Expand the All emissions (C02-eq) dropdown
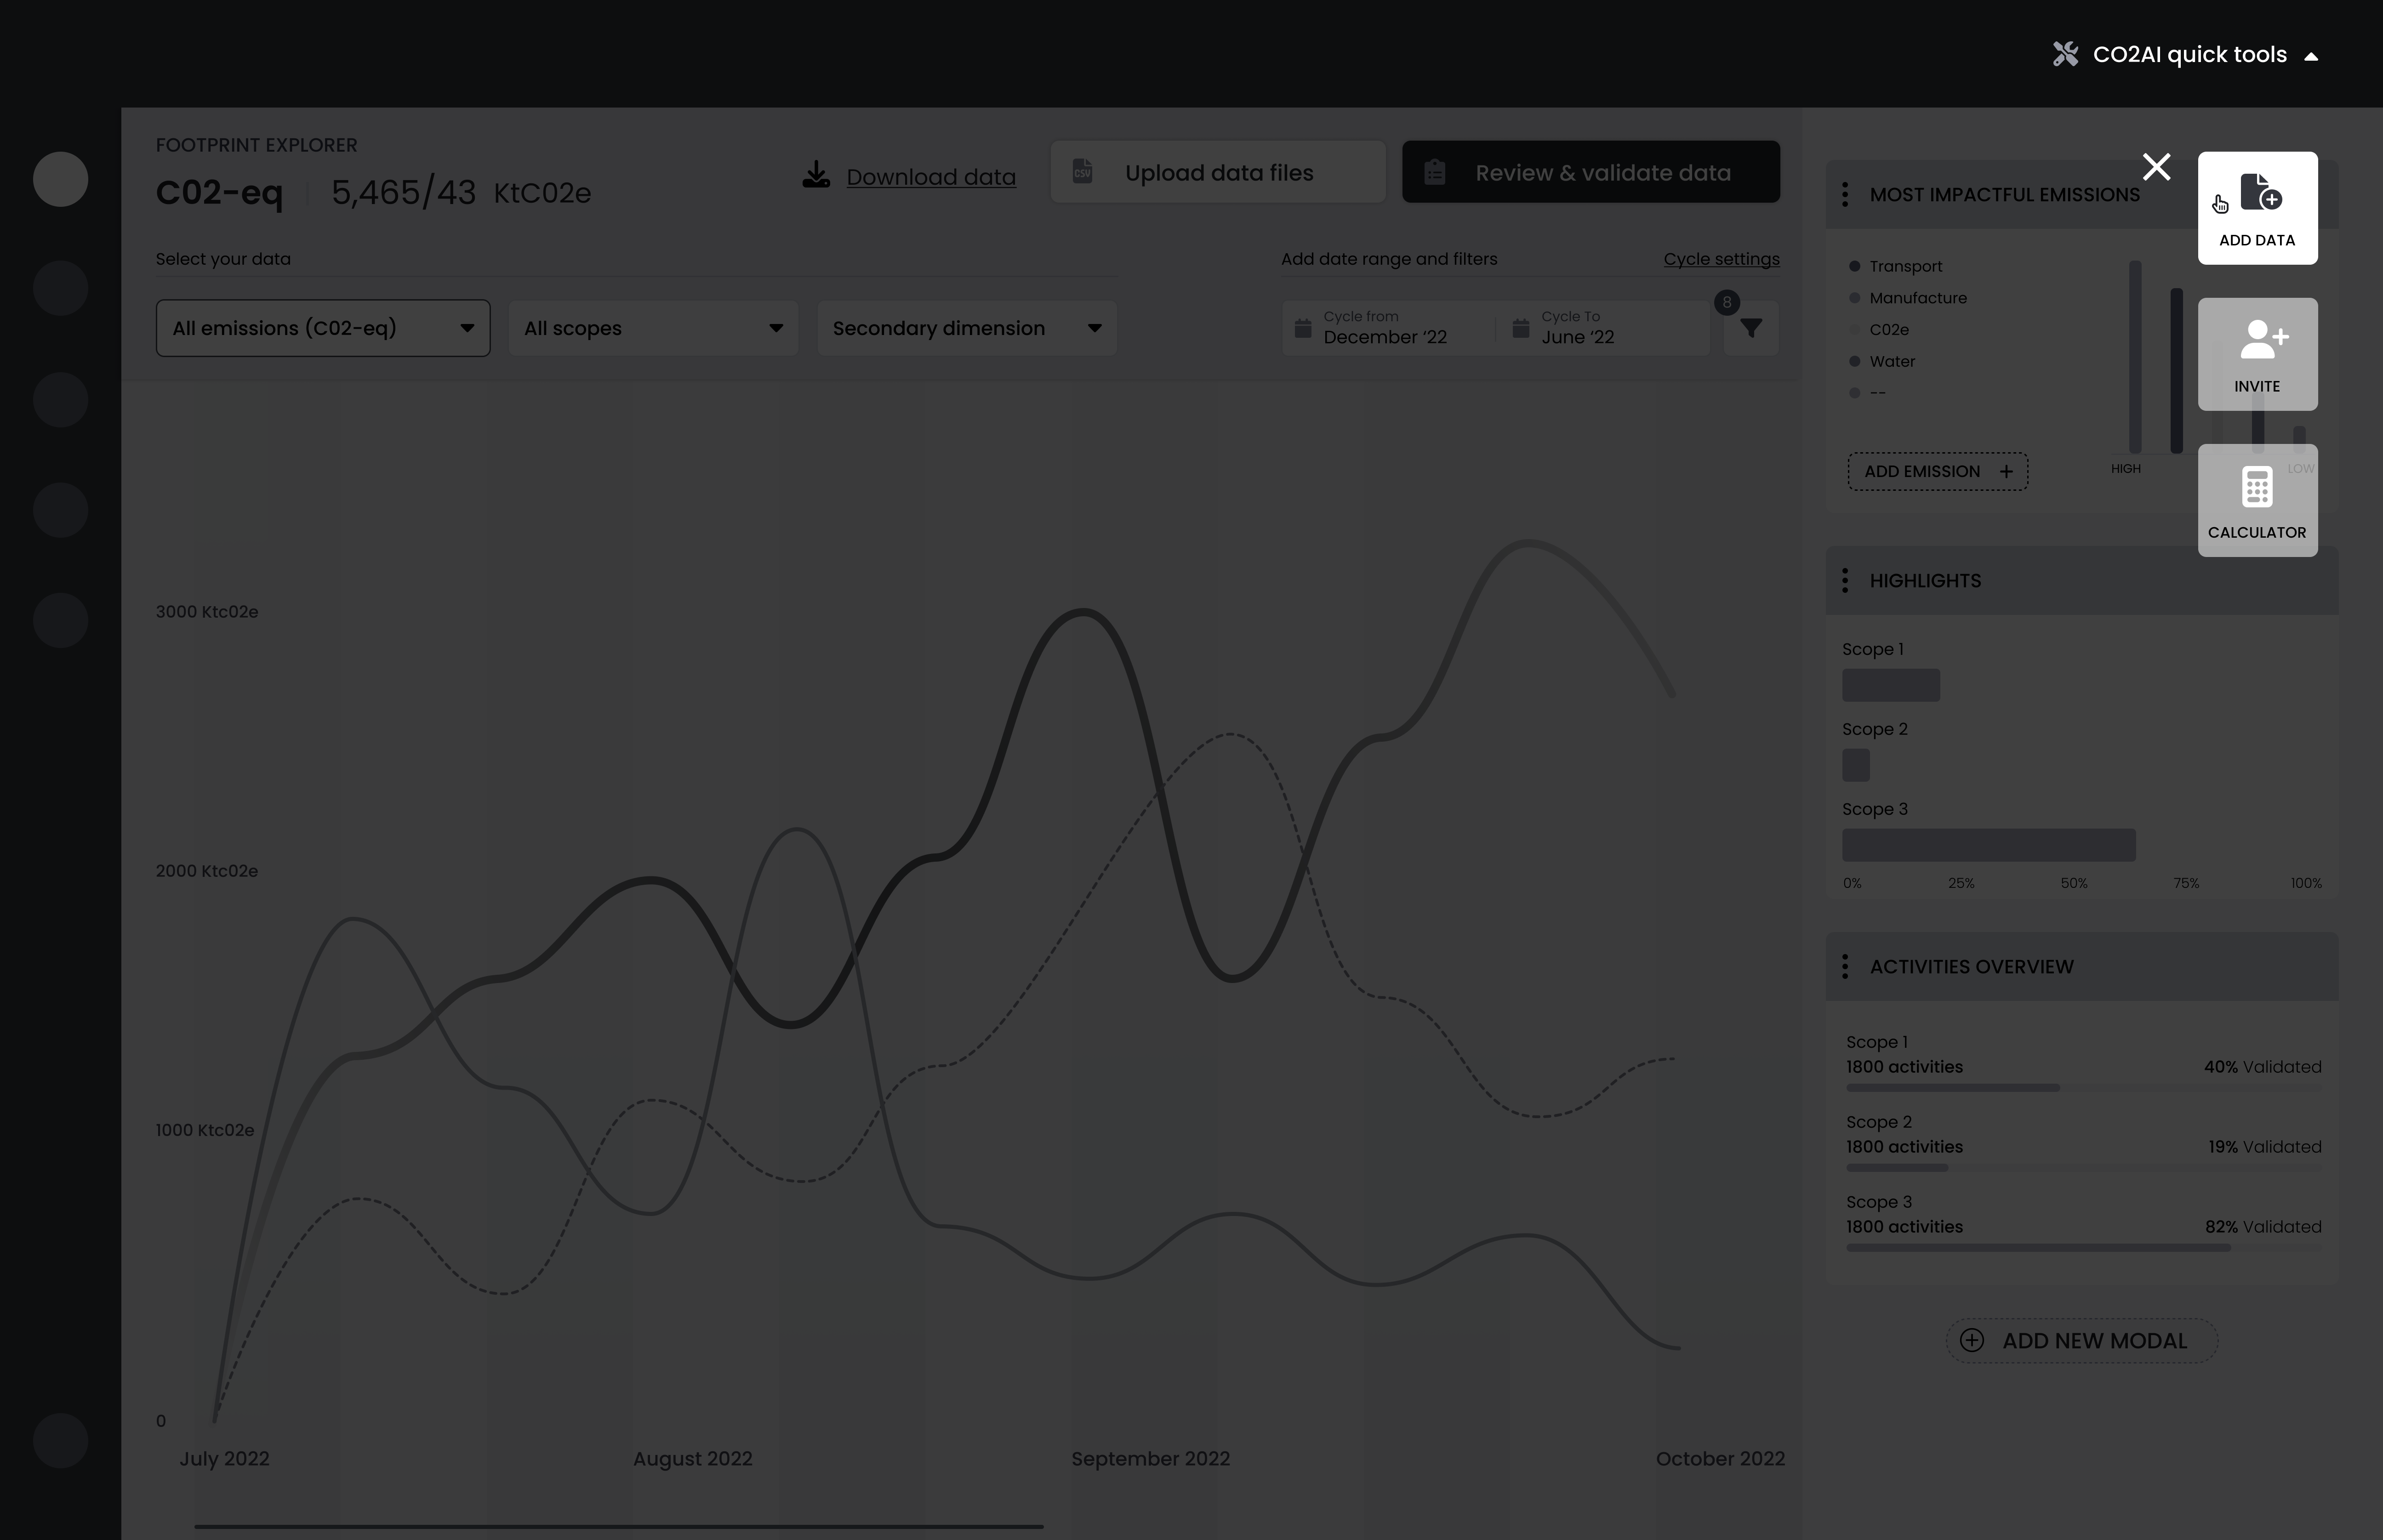This screenshot has height=1540, width=2383. (323, 328)
